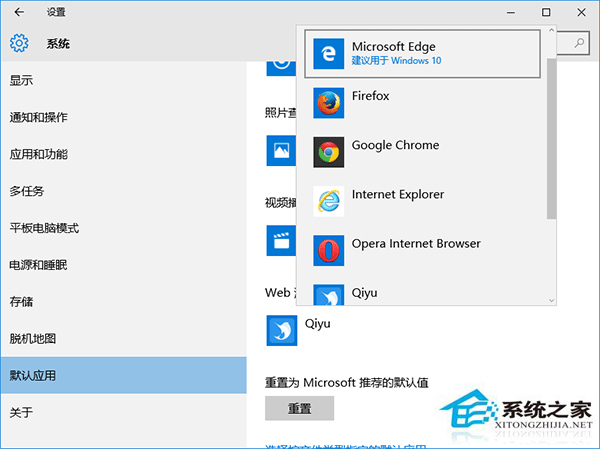This screenshot has width=600, height=449.
Task: Open the 电源和睡眠 settings page
Action: tap(124, 265)
